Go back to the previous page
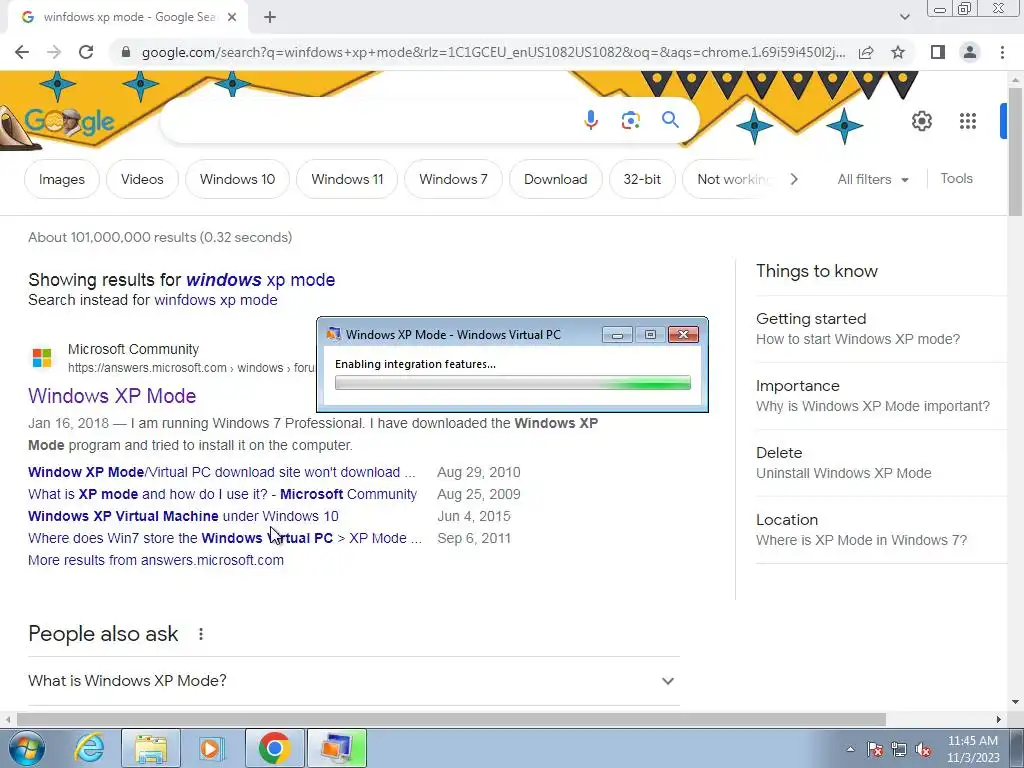Image resolution: width=1024 pixels, height=768 pixels. pos(22,52)
